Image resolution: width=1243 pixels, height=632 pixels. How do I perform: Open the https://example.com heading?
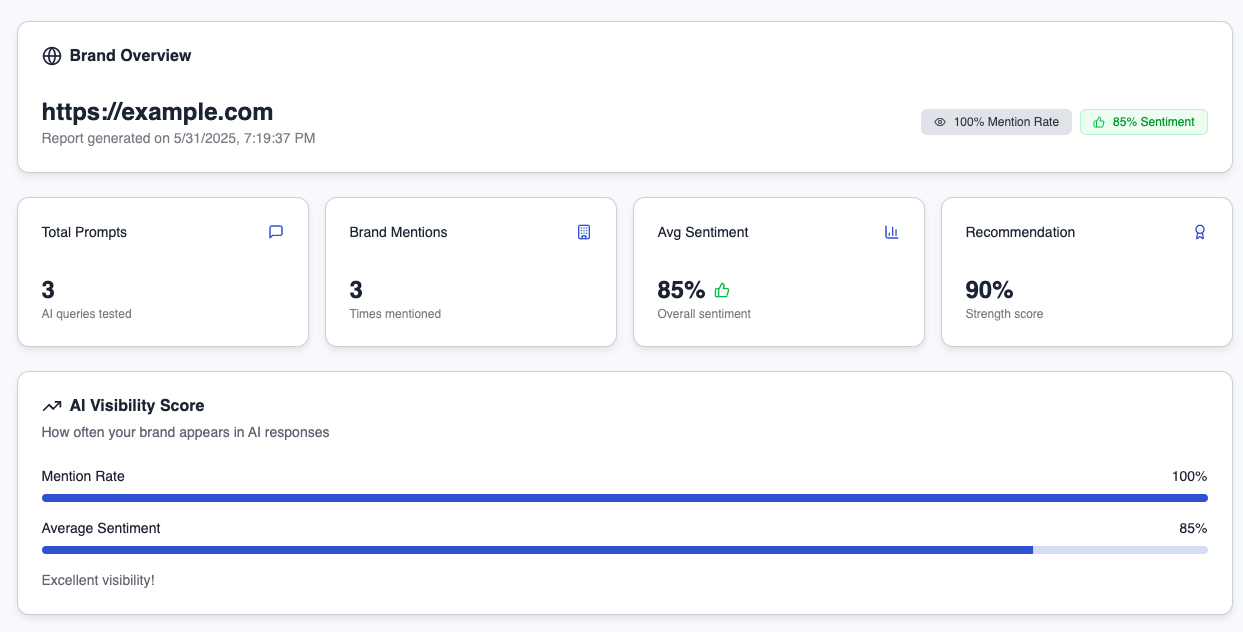pyautogui.click(x=157, y=111)
